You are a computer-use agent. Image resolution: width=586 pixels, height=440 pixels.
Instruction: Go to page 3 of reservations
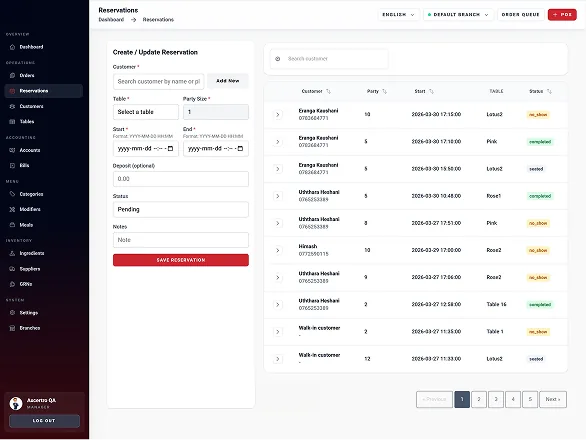point(496,399)
